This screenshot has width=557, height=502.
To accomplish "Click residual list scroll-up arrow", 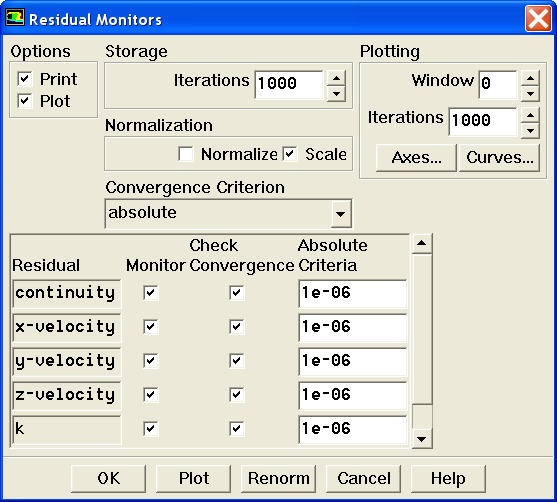I will point(422,243).
